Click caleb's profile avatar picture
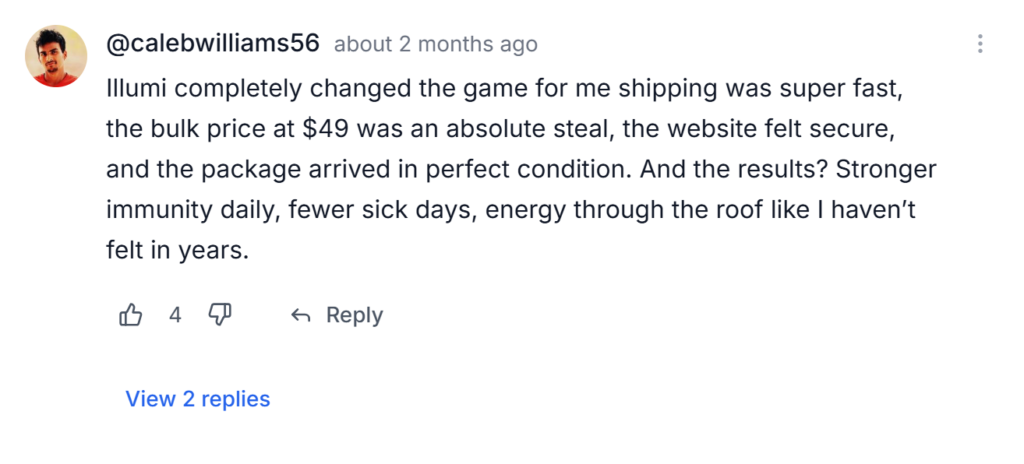 pyautogui.click(x=56, y=57)
